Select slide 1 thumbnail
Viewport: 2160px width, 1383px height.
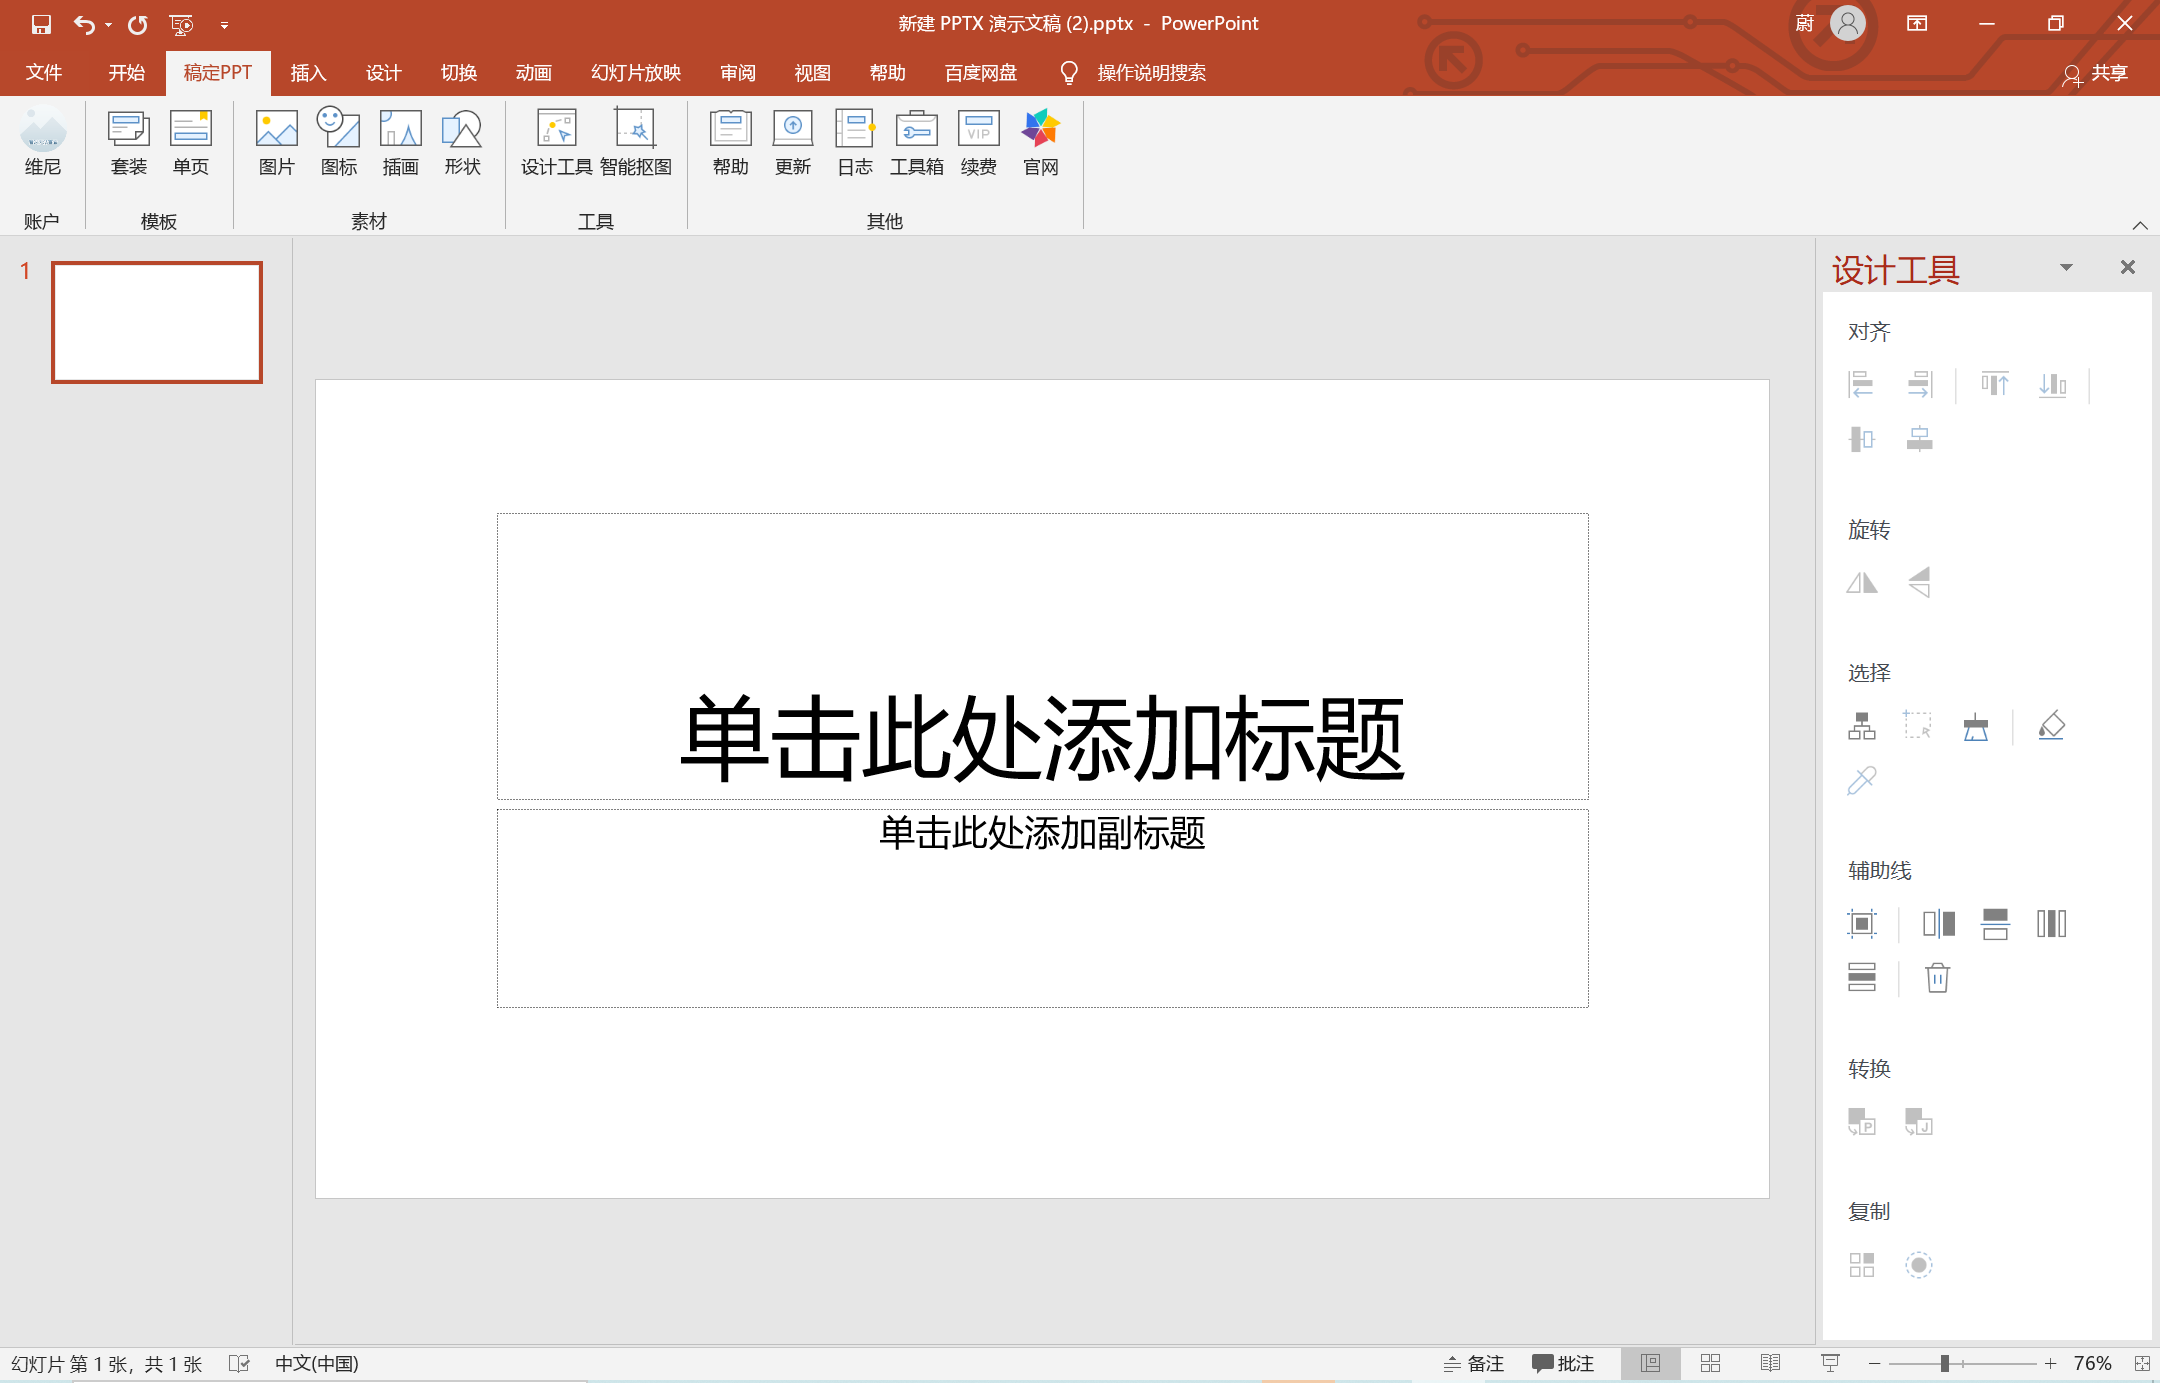click(x=157, y=322)
